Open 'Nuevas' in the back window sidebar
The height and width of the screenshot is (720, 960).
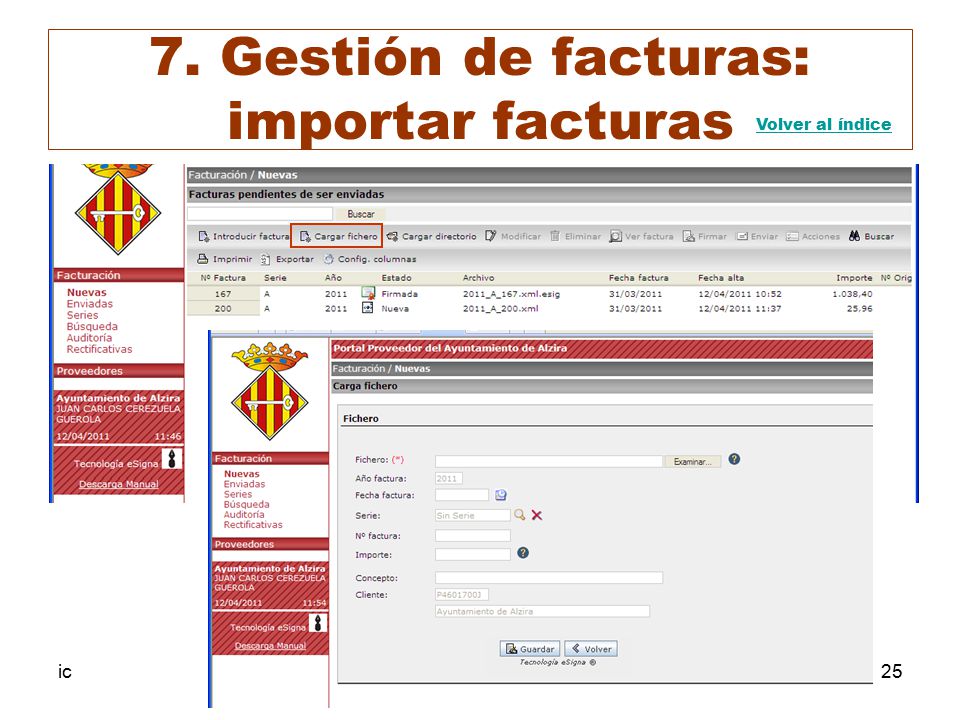86,293
